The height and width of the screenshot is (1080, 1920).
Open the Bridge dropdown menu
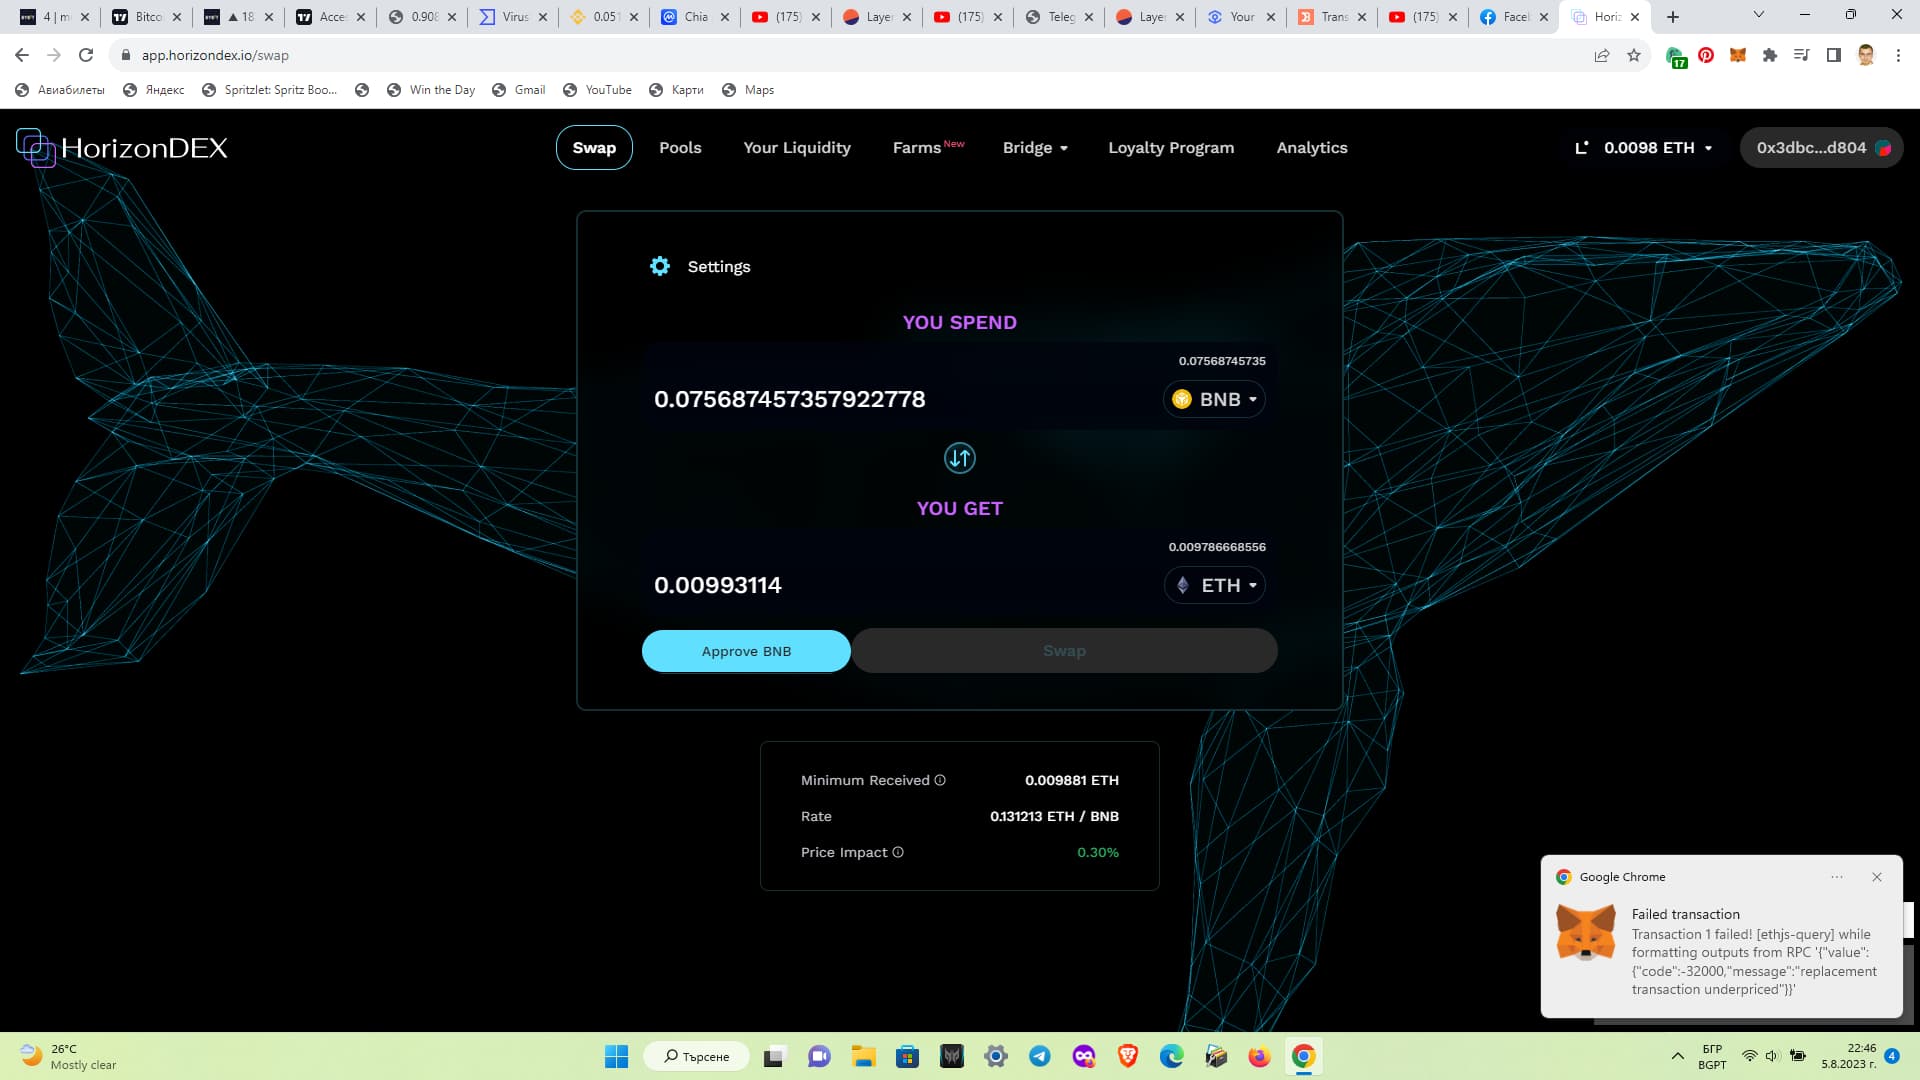(1035, 148)
